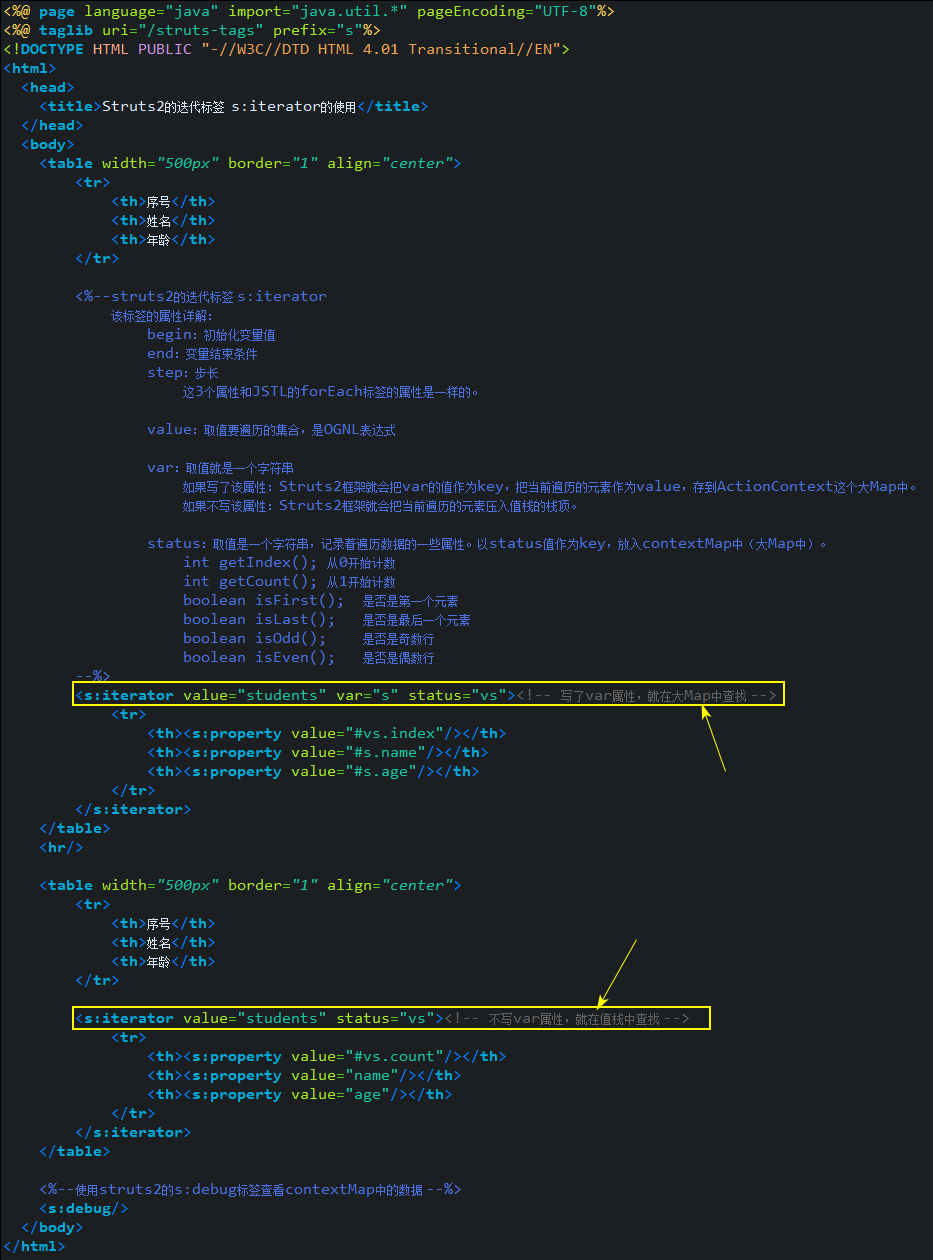Click the taglib uri="/struts-tags" directive line
Viewport: 933px width, 1260px height.
(192, 30)
